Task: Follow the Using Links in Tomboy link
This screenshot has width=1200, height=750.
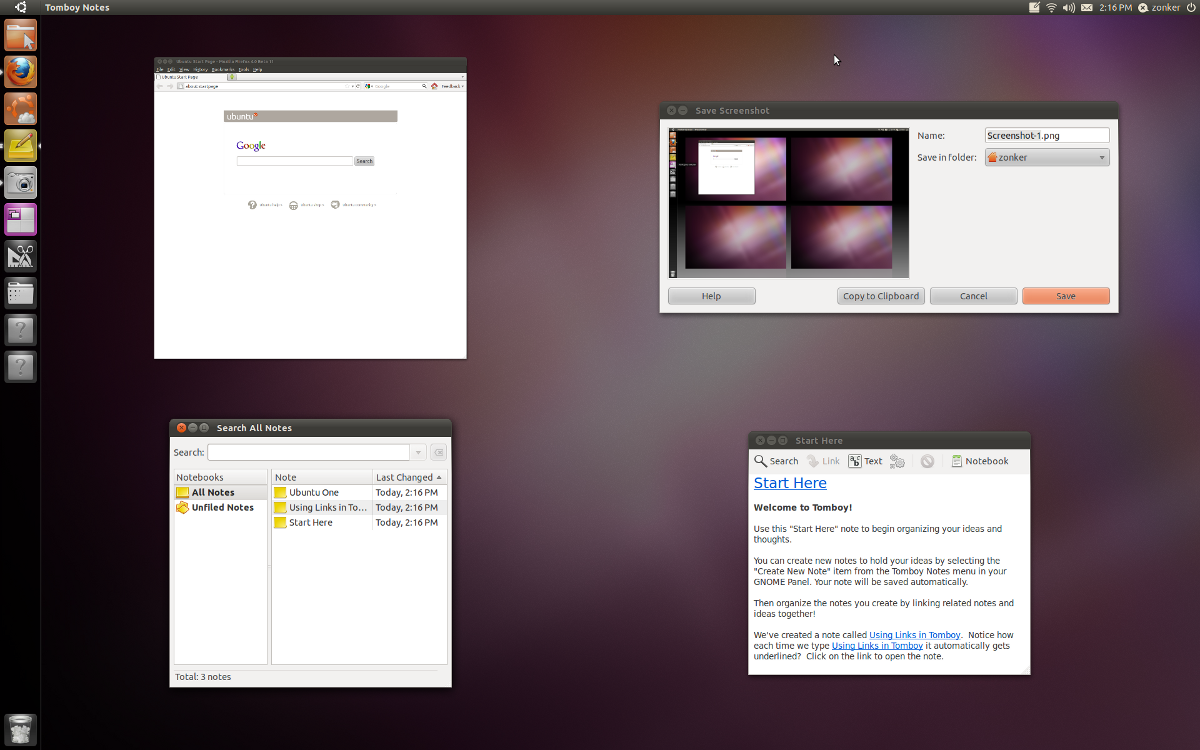Action: tap(914, 634)
